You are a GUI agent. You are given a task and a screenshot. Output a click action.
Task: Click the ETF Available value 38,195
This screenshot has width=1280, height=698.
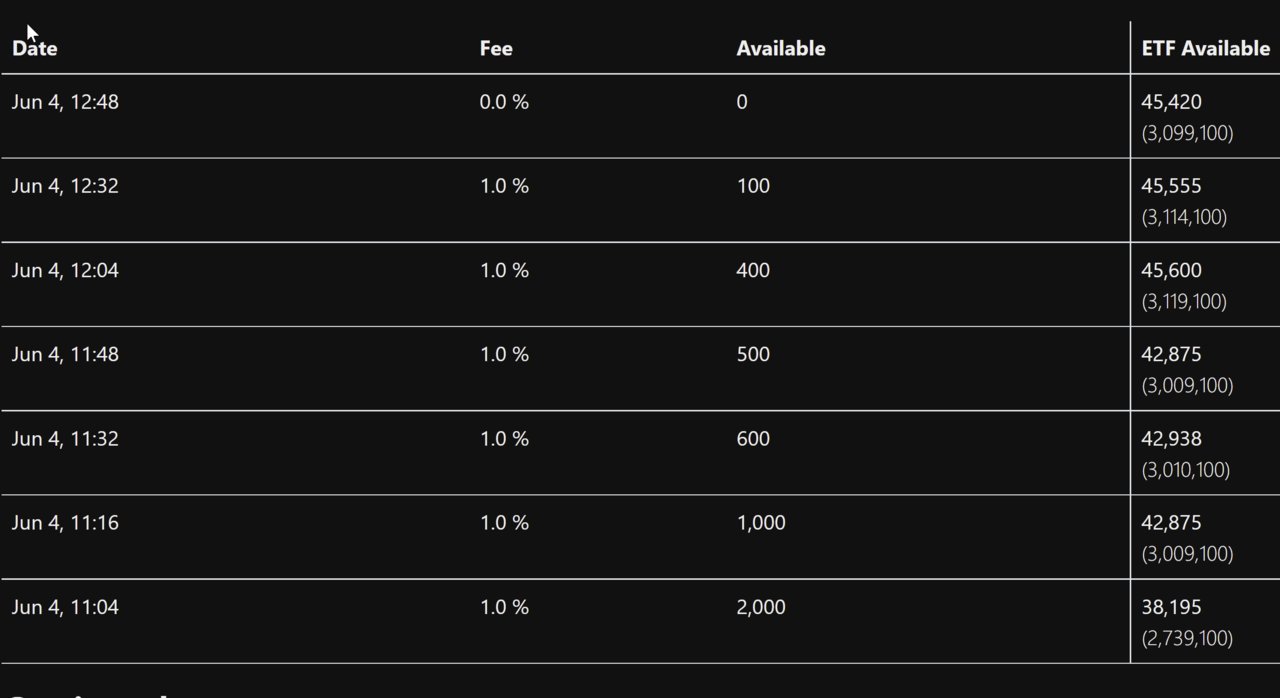coord(1171,607)
